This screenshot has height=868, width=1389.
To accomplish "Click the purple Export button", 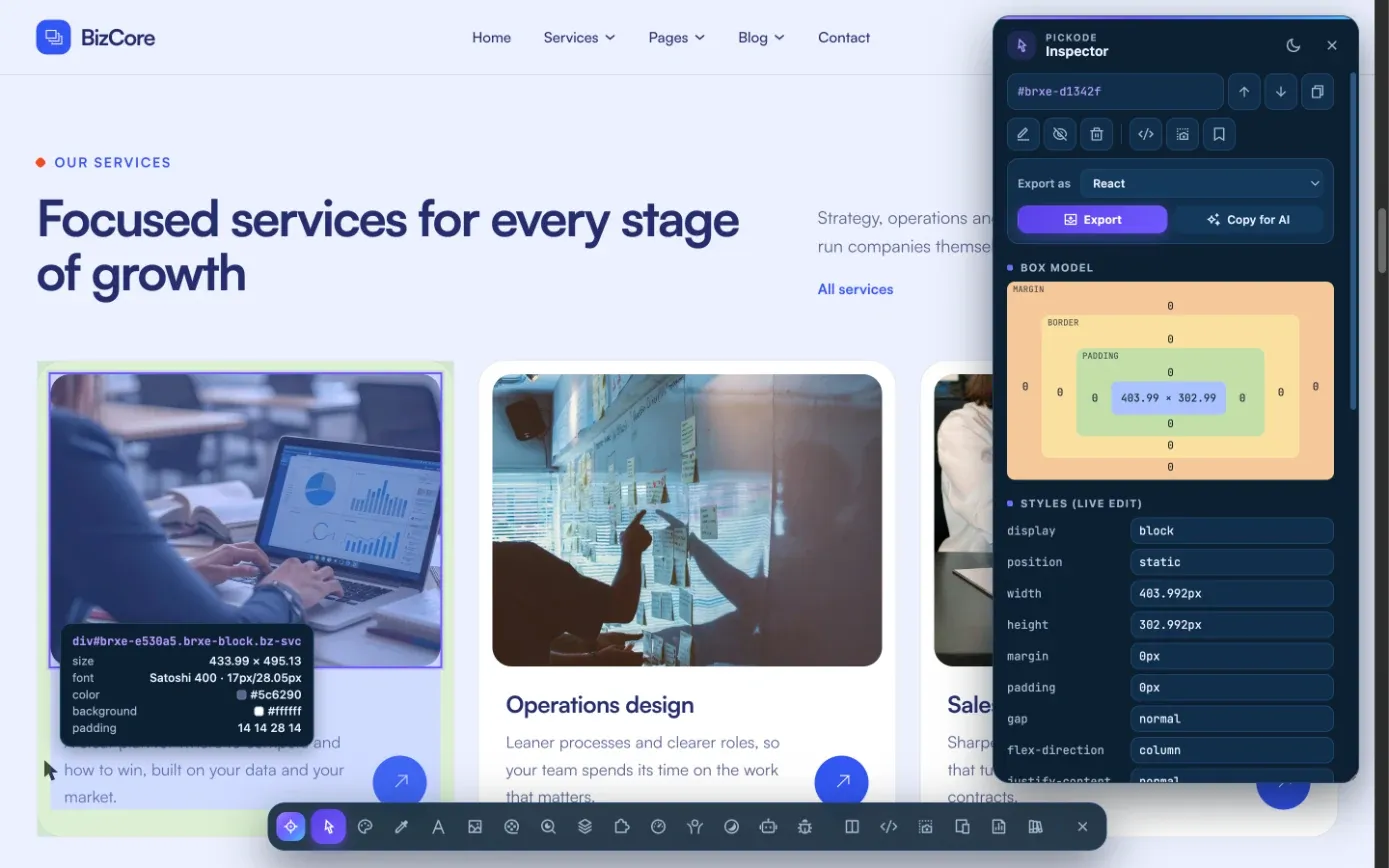I will click(1092, 219).
